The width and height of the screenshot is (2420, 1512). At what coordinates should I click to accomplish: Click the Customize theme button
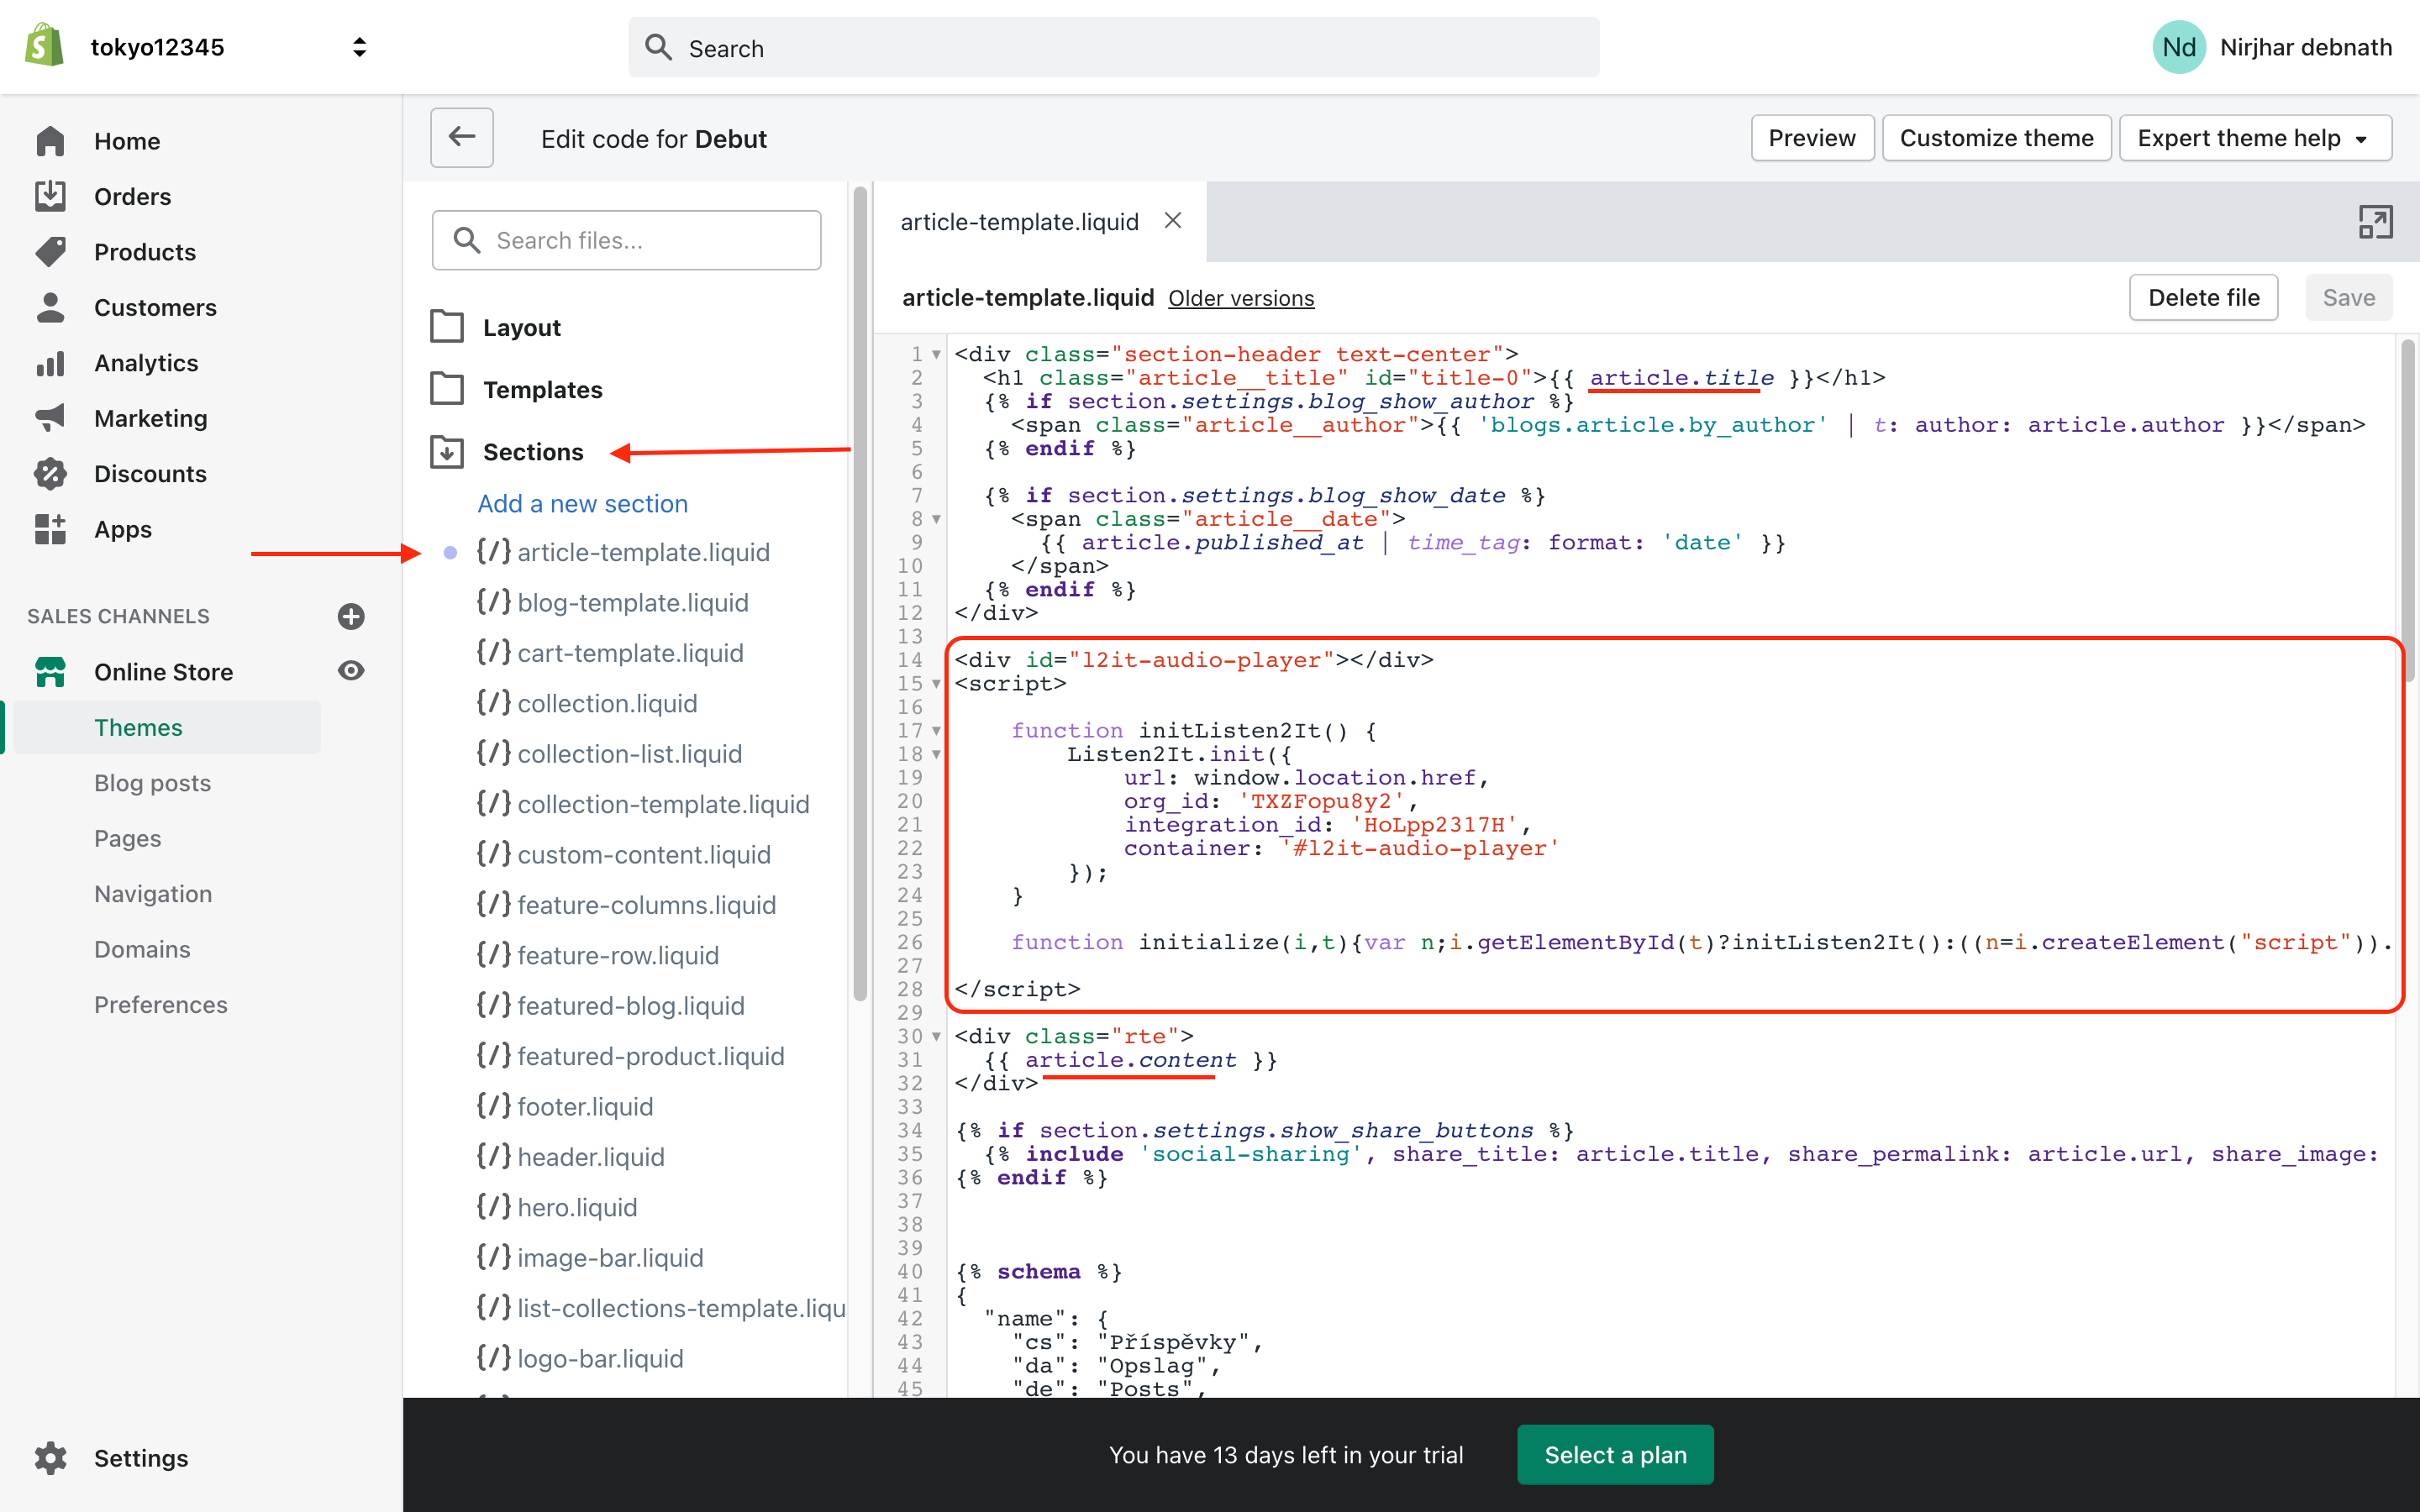1996,138
